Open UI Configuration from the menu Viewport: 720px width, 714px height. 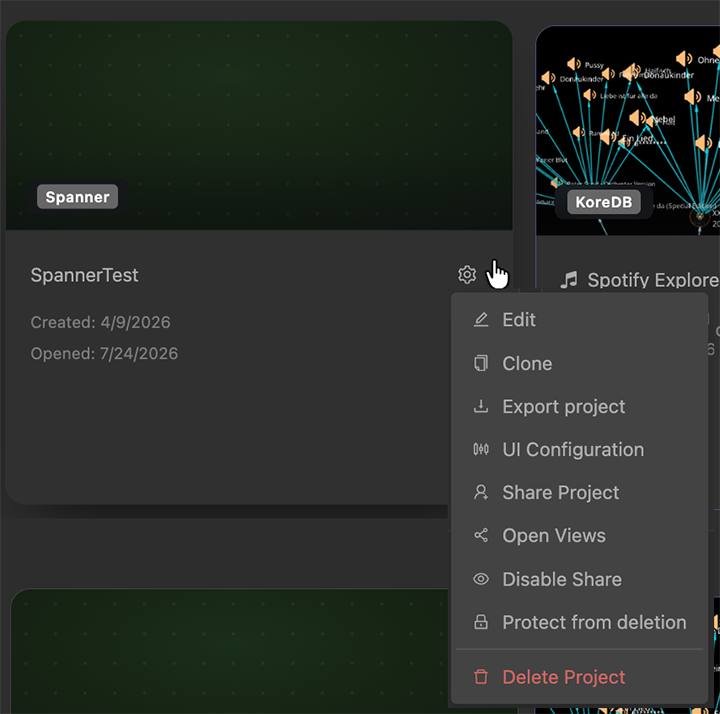pyautogui.click(x=579, y=450)
